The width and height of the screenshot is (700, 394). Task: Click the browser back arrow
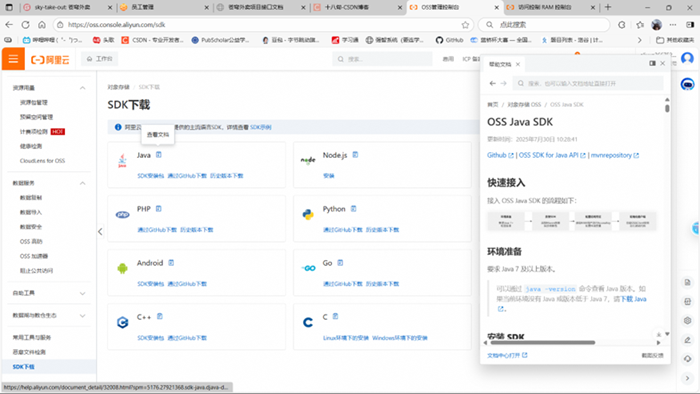pyautogui.click(x=9, y=25)
